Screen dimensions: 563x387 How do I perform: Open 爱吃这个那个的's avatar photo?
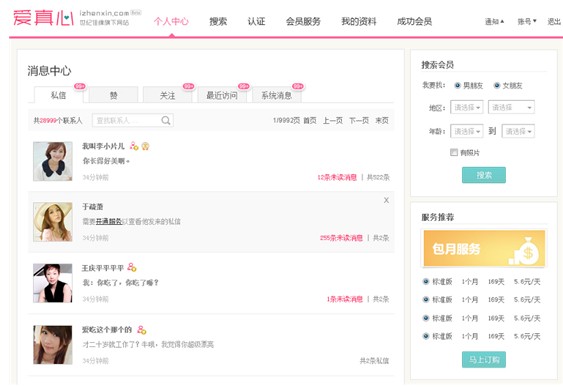click(53, 345)
